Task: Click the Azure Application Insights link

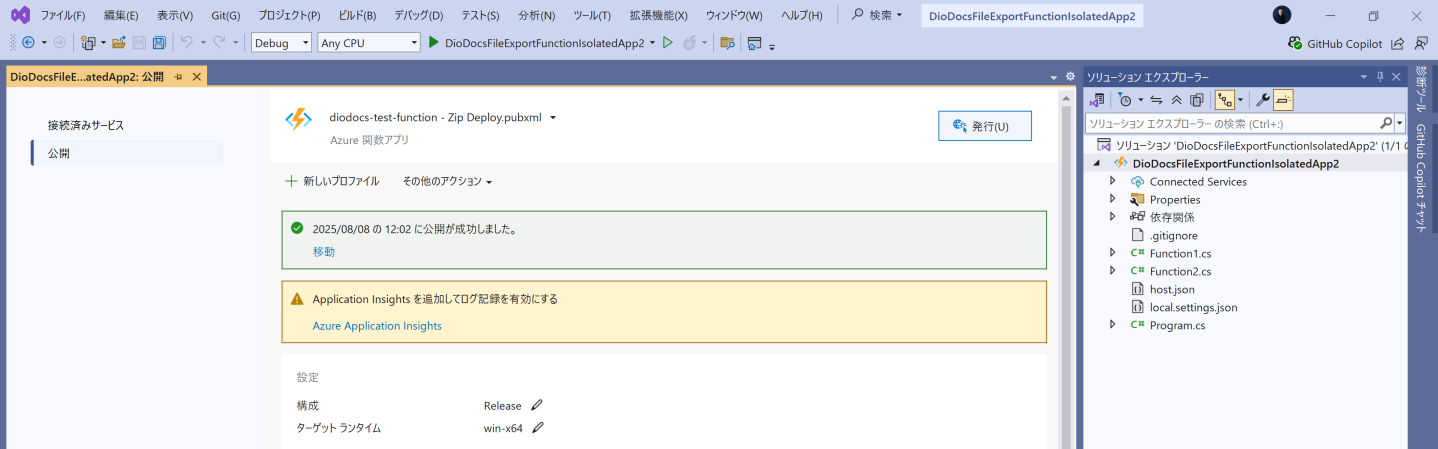Action: coord(377,326)
